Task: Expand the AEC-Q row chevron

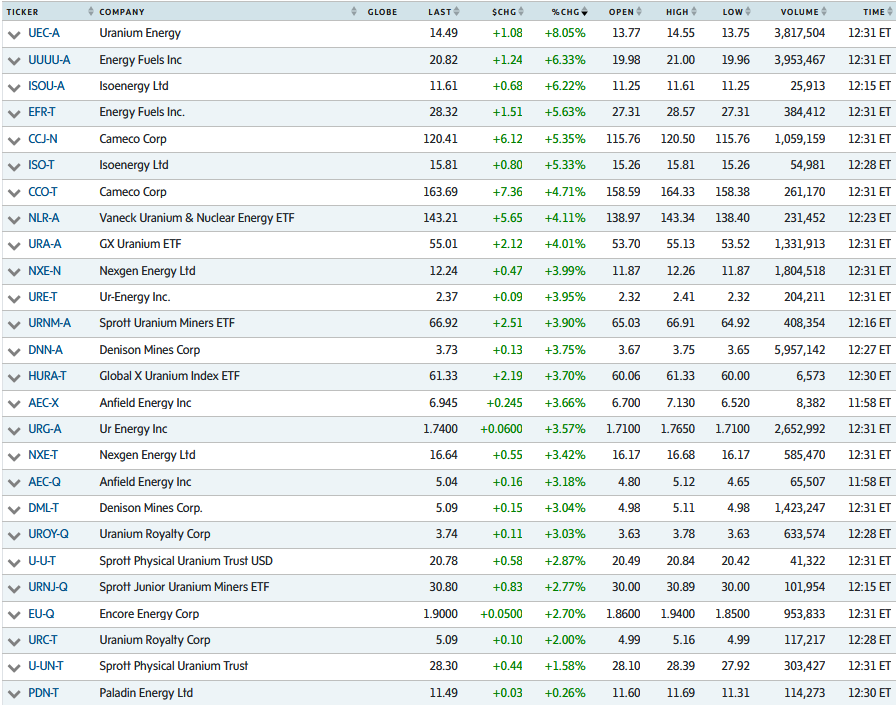Action: pyautogui.click(x=14, y=483)
